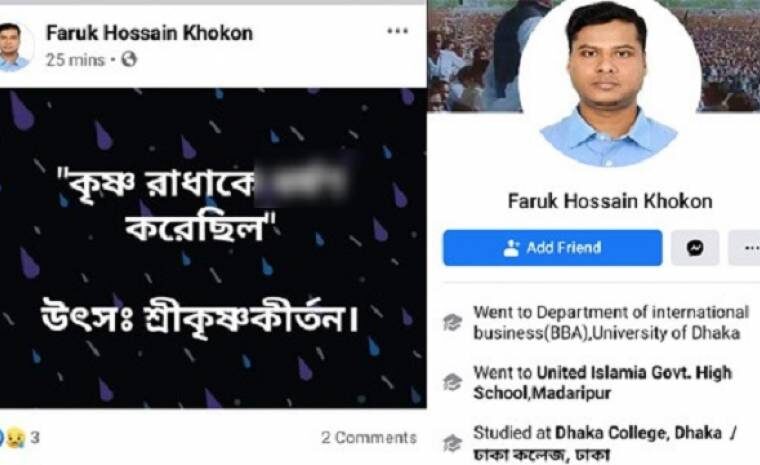
Task: Open the reactions count of 3
Action: coord(35,438)
